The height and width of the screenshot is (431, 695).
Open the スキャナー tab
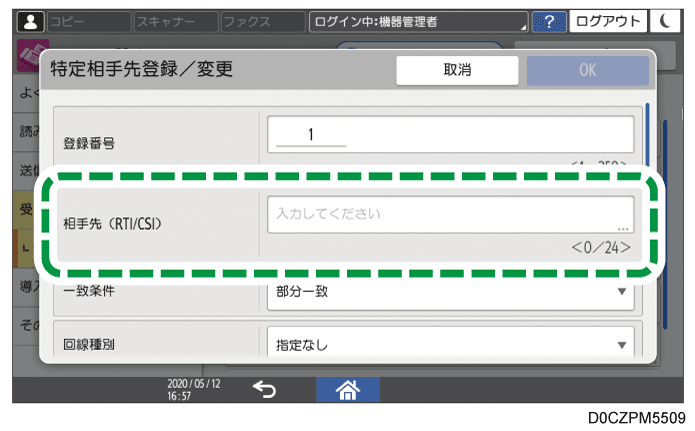[176, 21]
